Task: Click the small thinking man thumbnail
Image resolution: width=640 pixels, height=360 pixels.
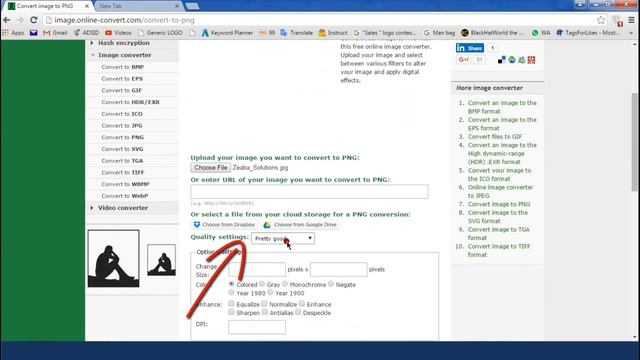Action: 162,260
